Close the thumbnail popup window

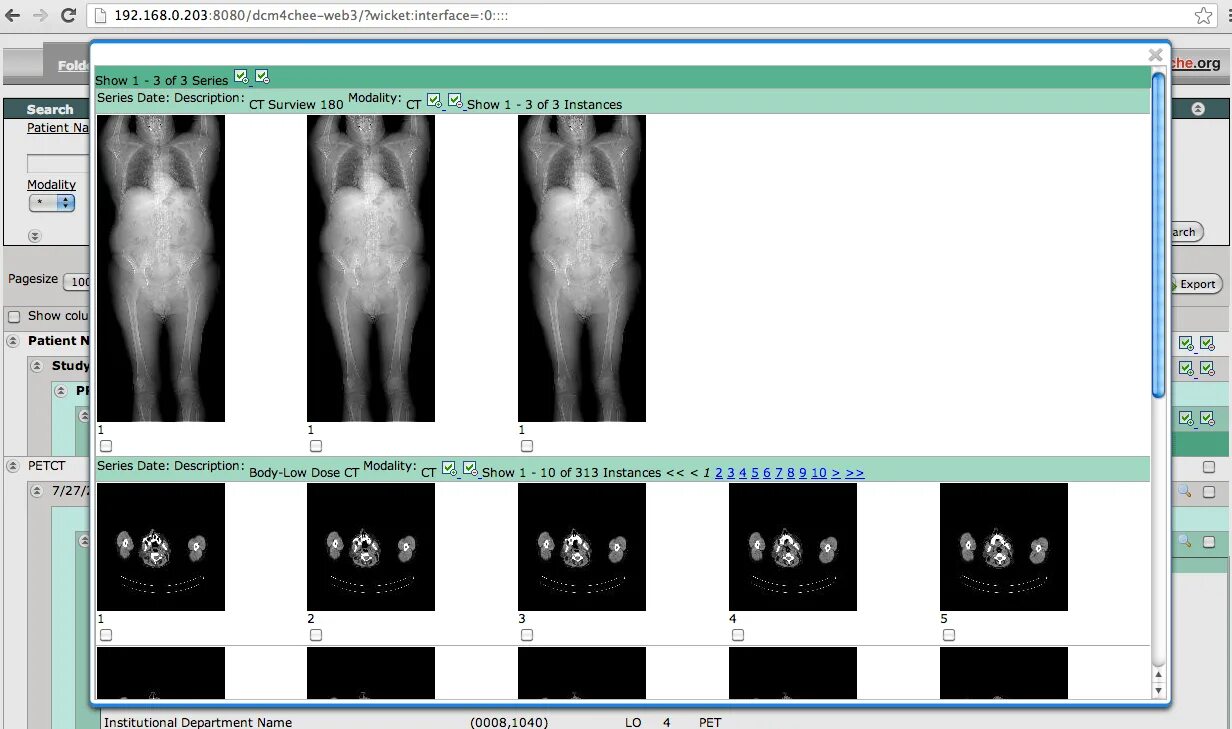click(1156, 55)
